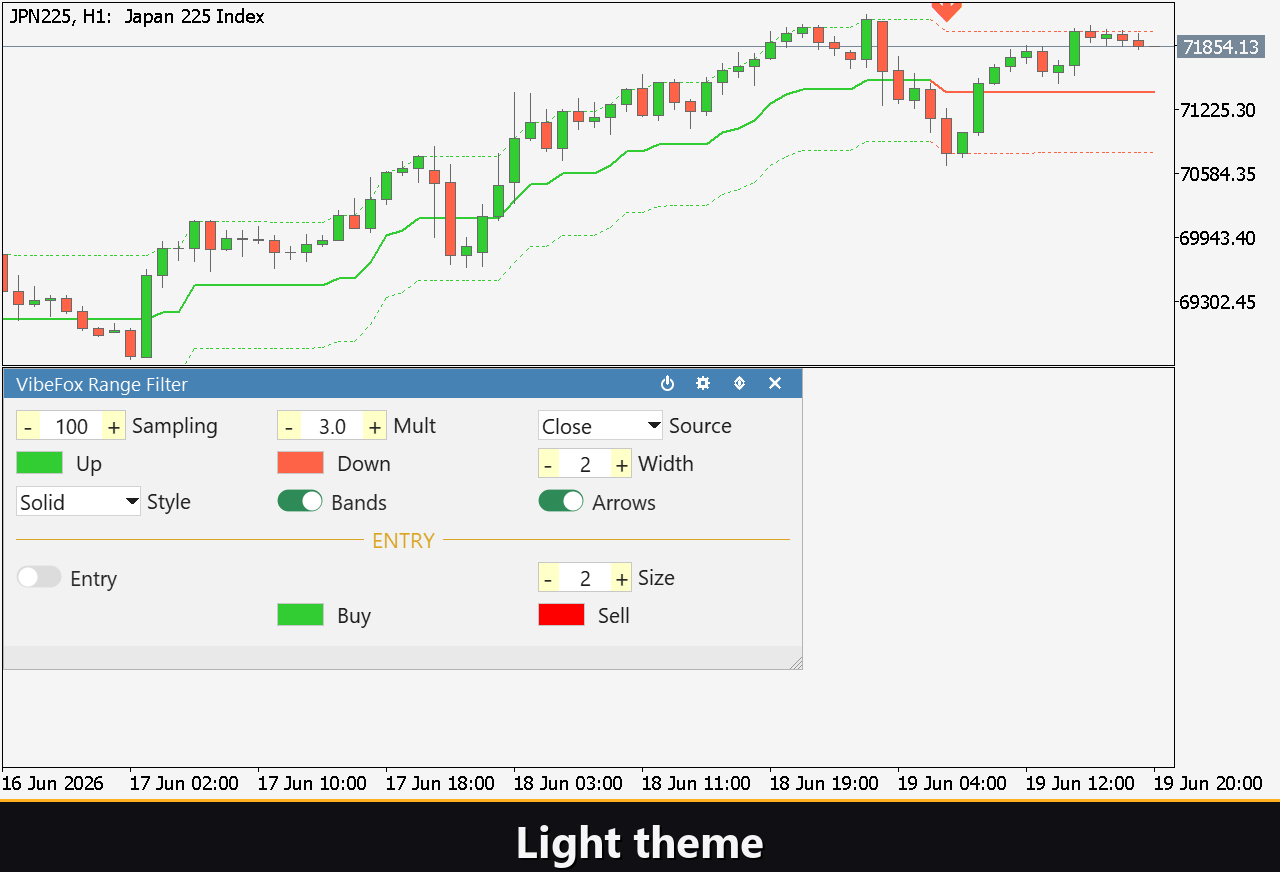The height and width of the screenshot is (872, 1280).
Task: Click the Size value field showing 2
Action: coord(585,578)
